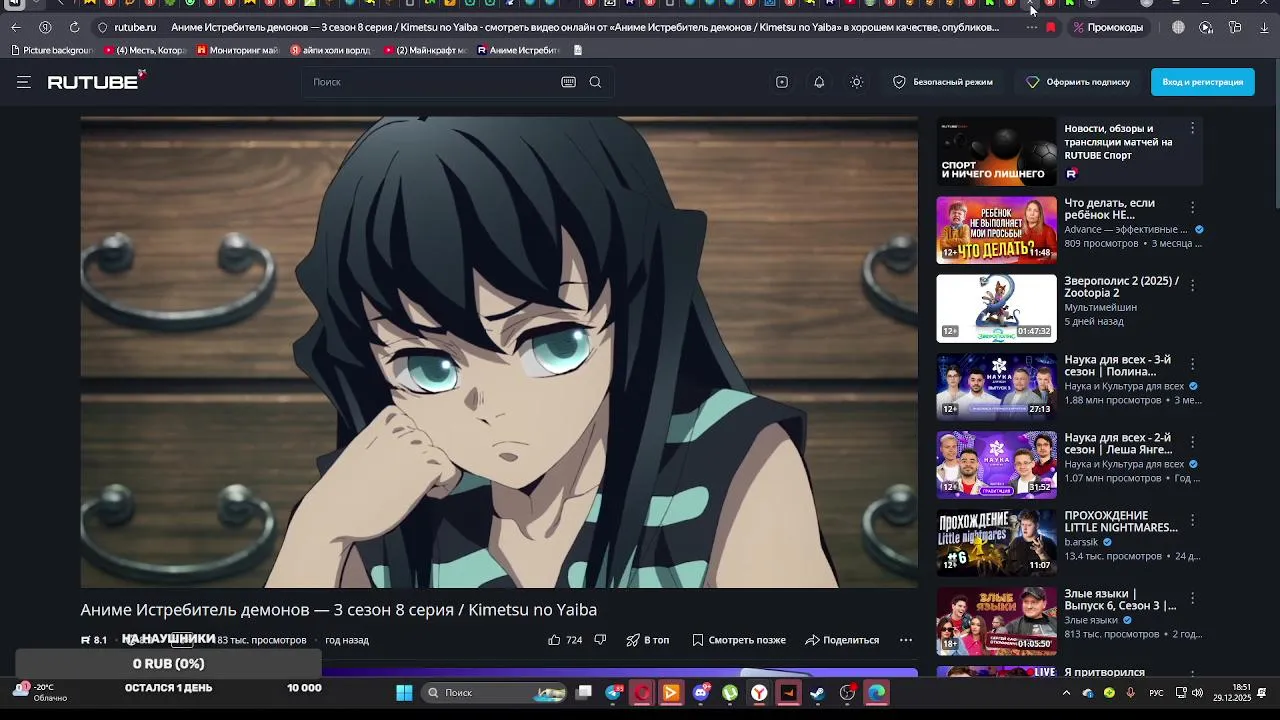Open Наука для всех thumbnail with 31:52 duration

coord(996,464)
